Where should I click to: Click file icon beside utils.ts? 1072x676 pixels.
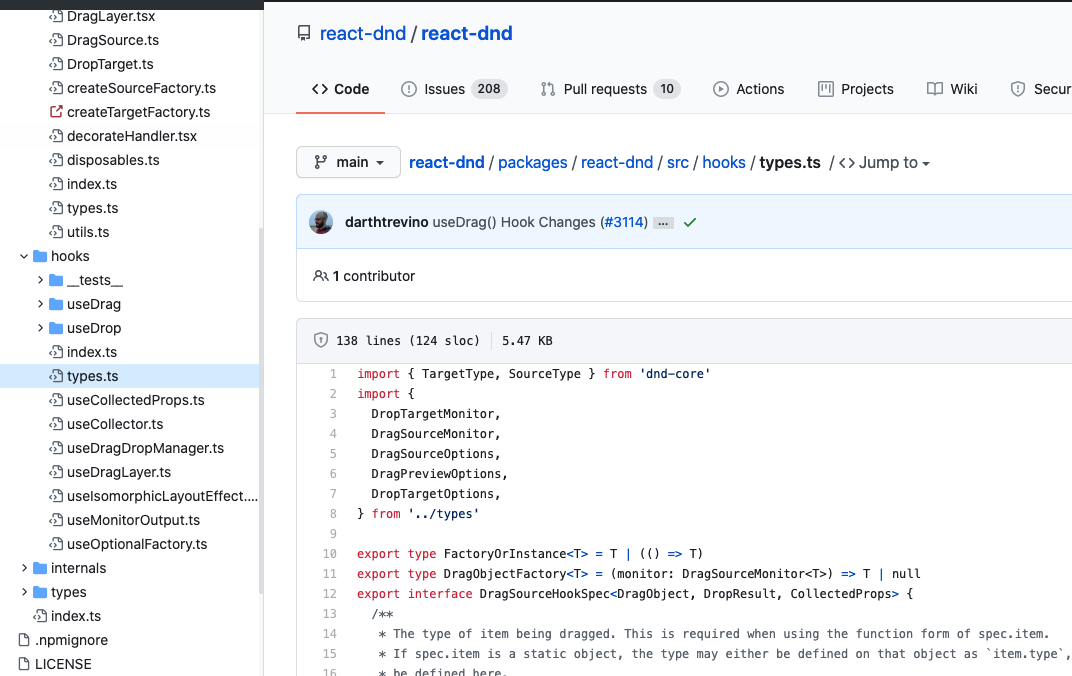[x=56, y=232]
